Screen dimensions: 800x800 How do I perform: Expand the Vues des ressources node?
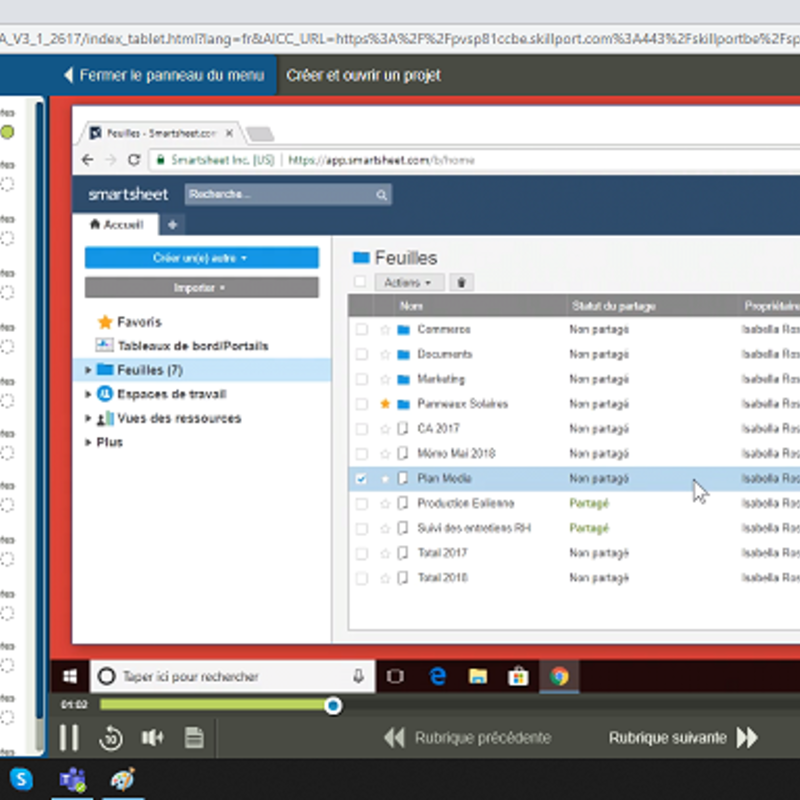pos(88,418)
